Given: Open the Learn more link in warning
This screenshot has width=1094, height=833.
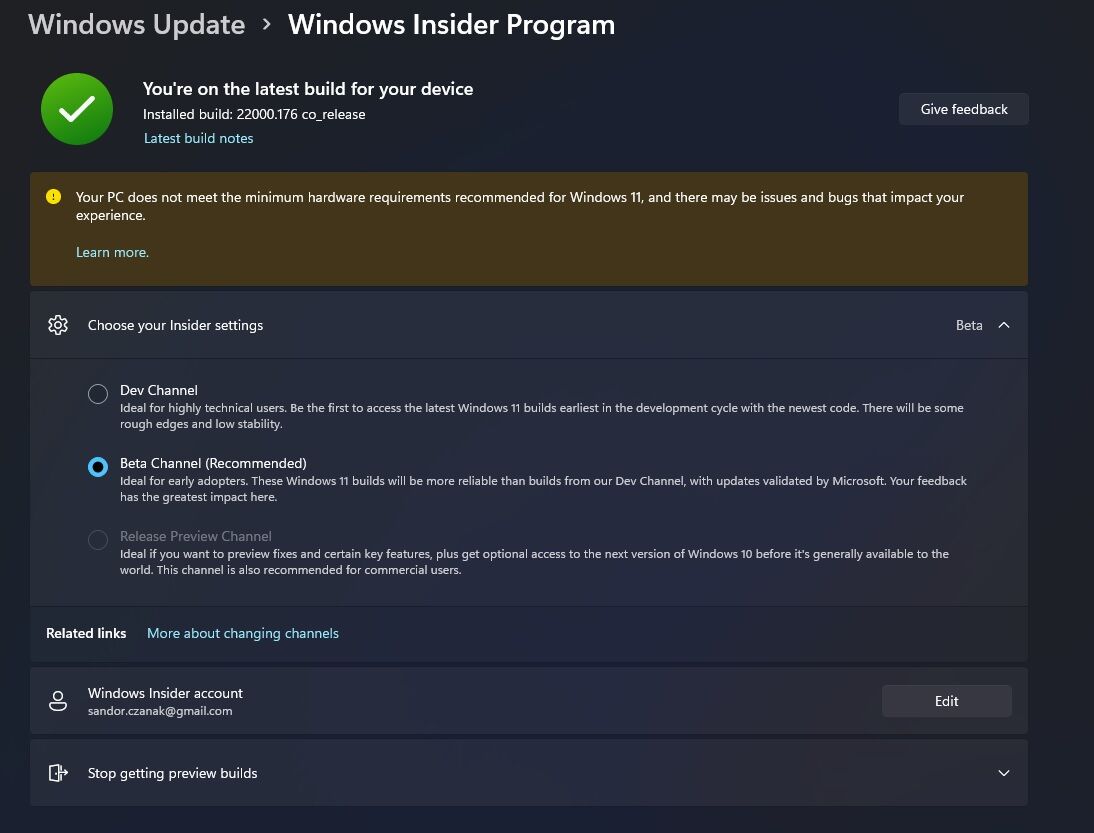Looking at the screenshot, I should [112, 252].
